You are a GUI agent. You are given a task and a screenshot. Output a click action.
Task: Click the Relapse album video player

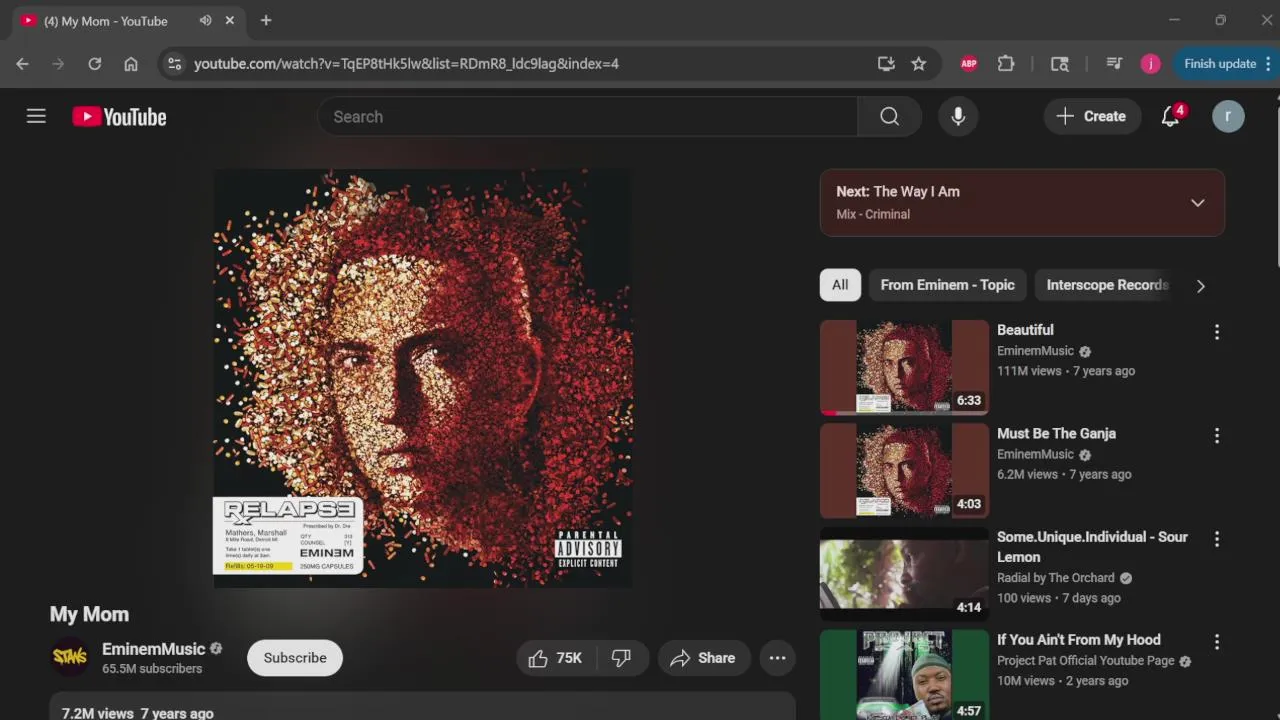coord(422,378)
